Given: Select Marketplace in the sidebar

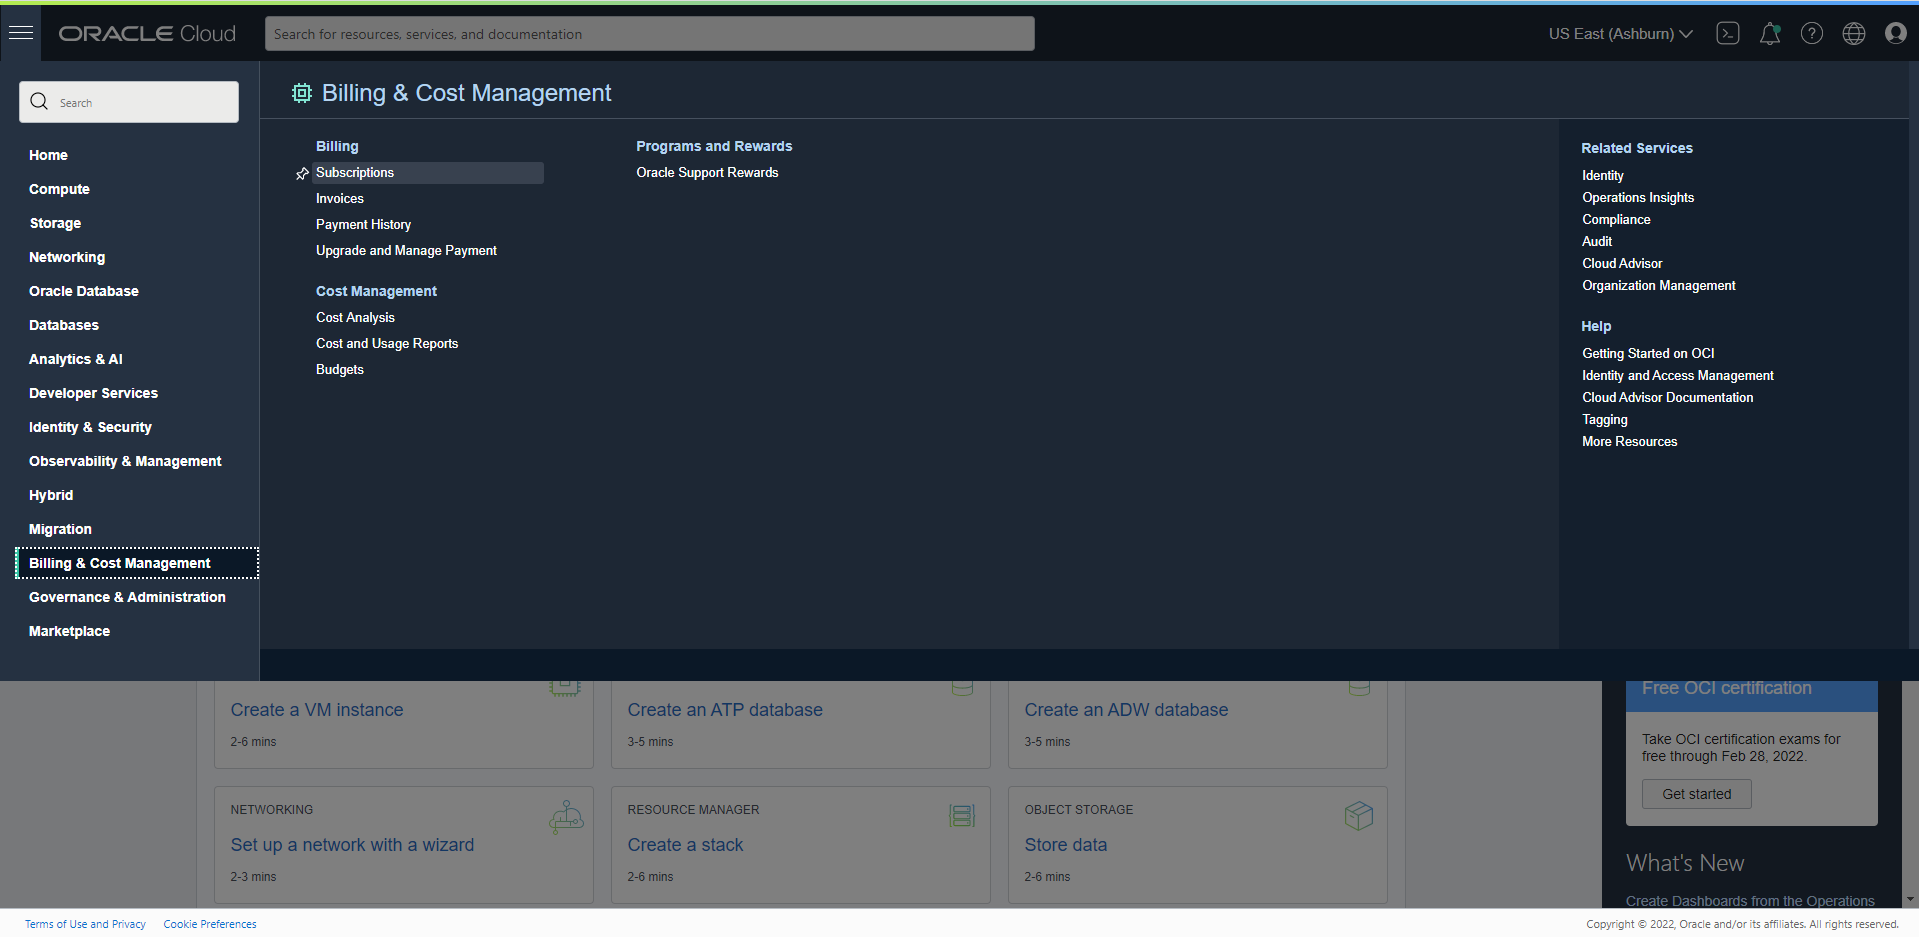Looking at the screenshot, I should pos(69,631).
